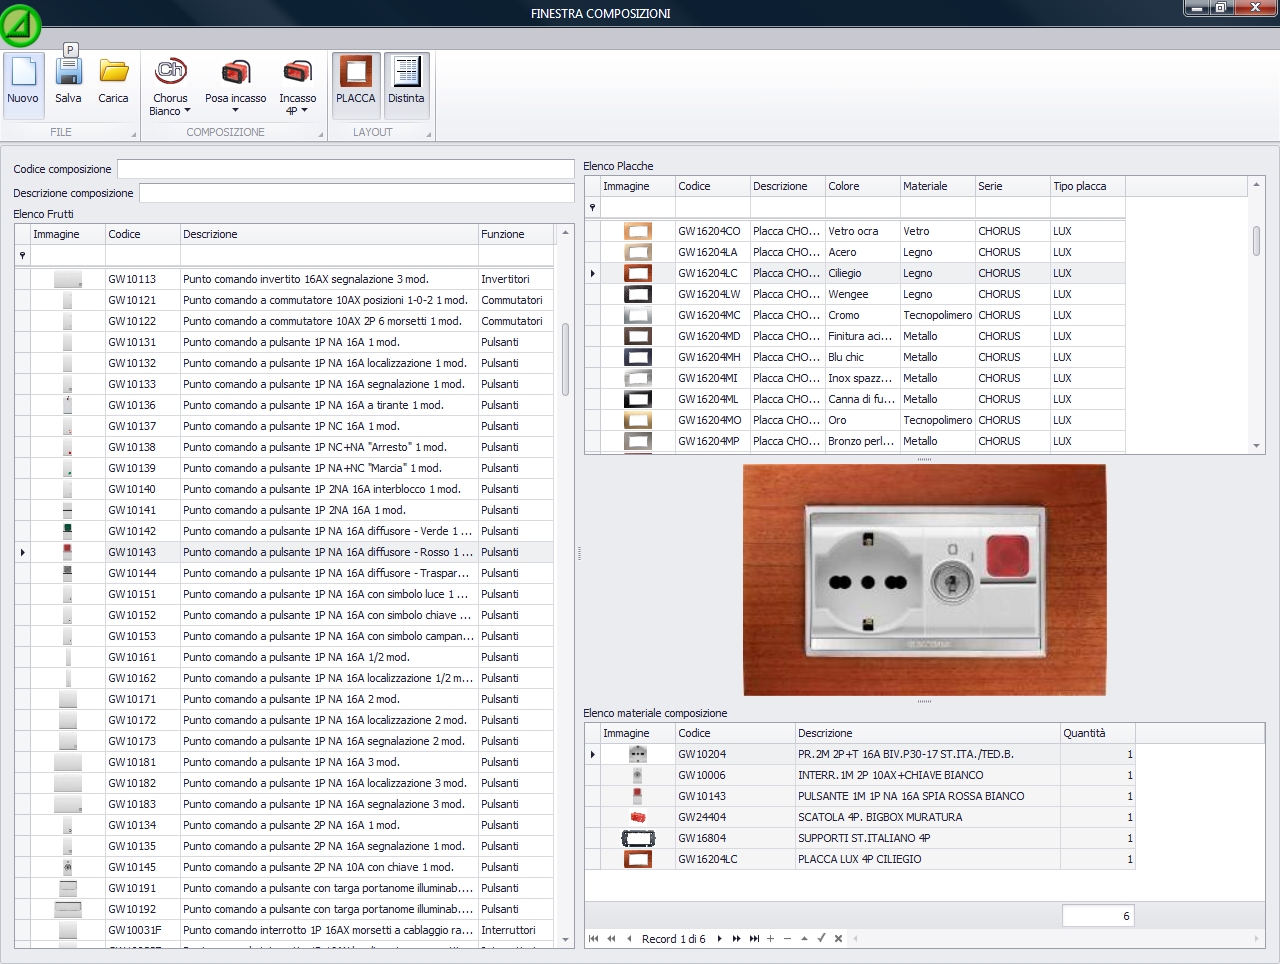This screenshot has height=964, width=1280.
Task: Select the Blu chic GW16204MH thumbnail
Action: click(638, 357)
